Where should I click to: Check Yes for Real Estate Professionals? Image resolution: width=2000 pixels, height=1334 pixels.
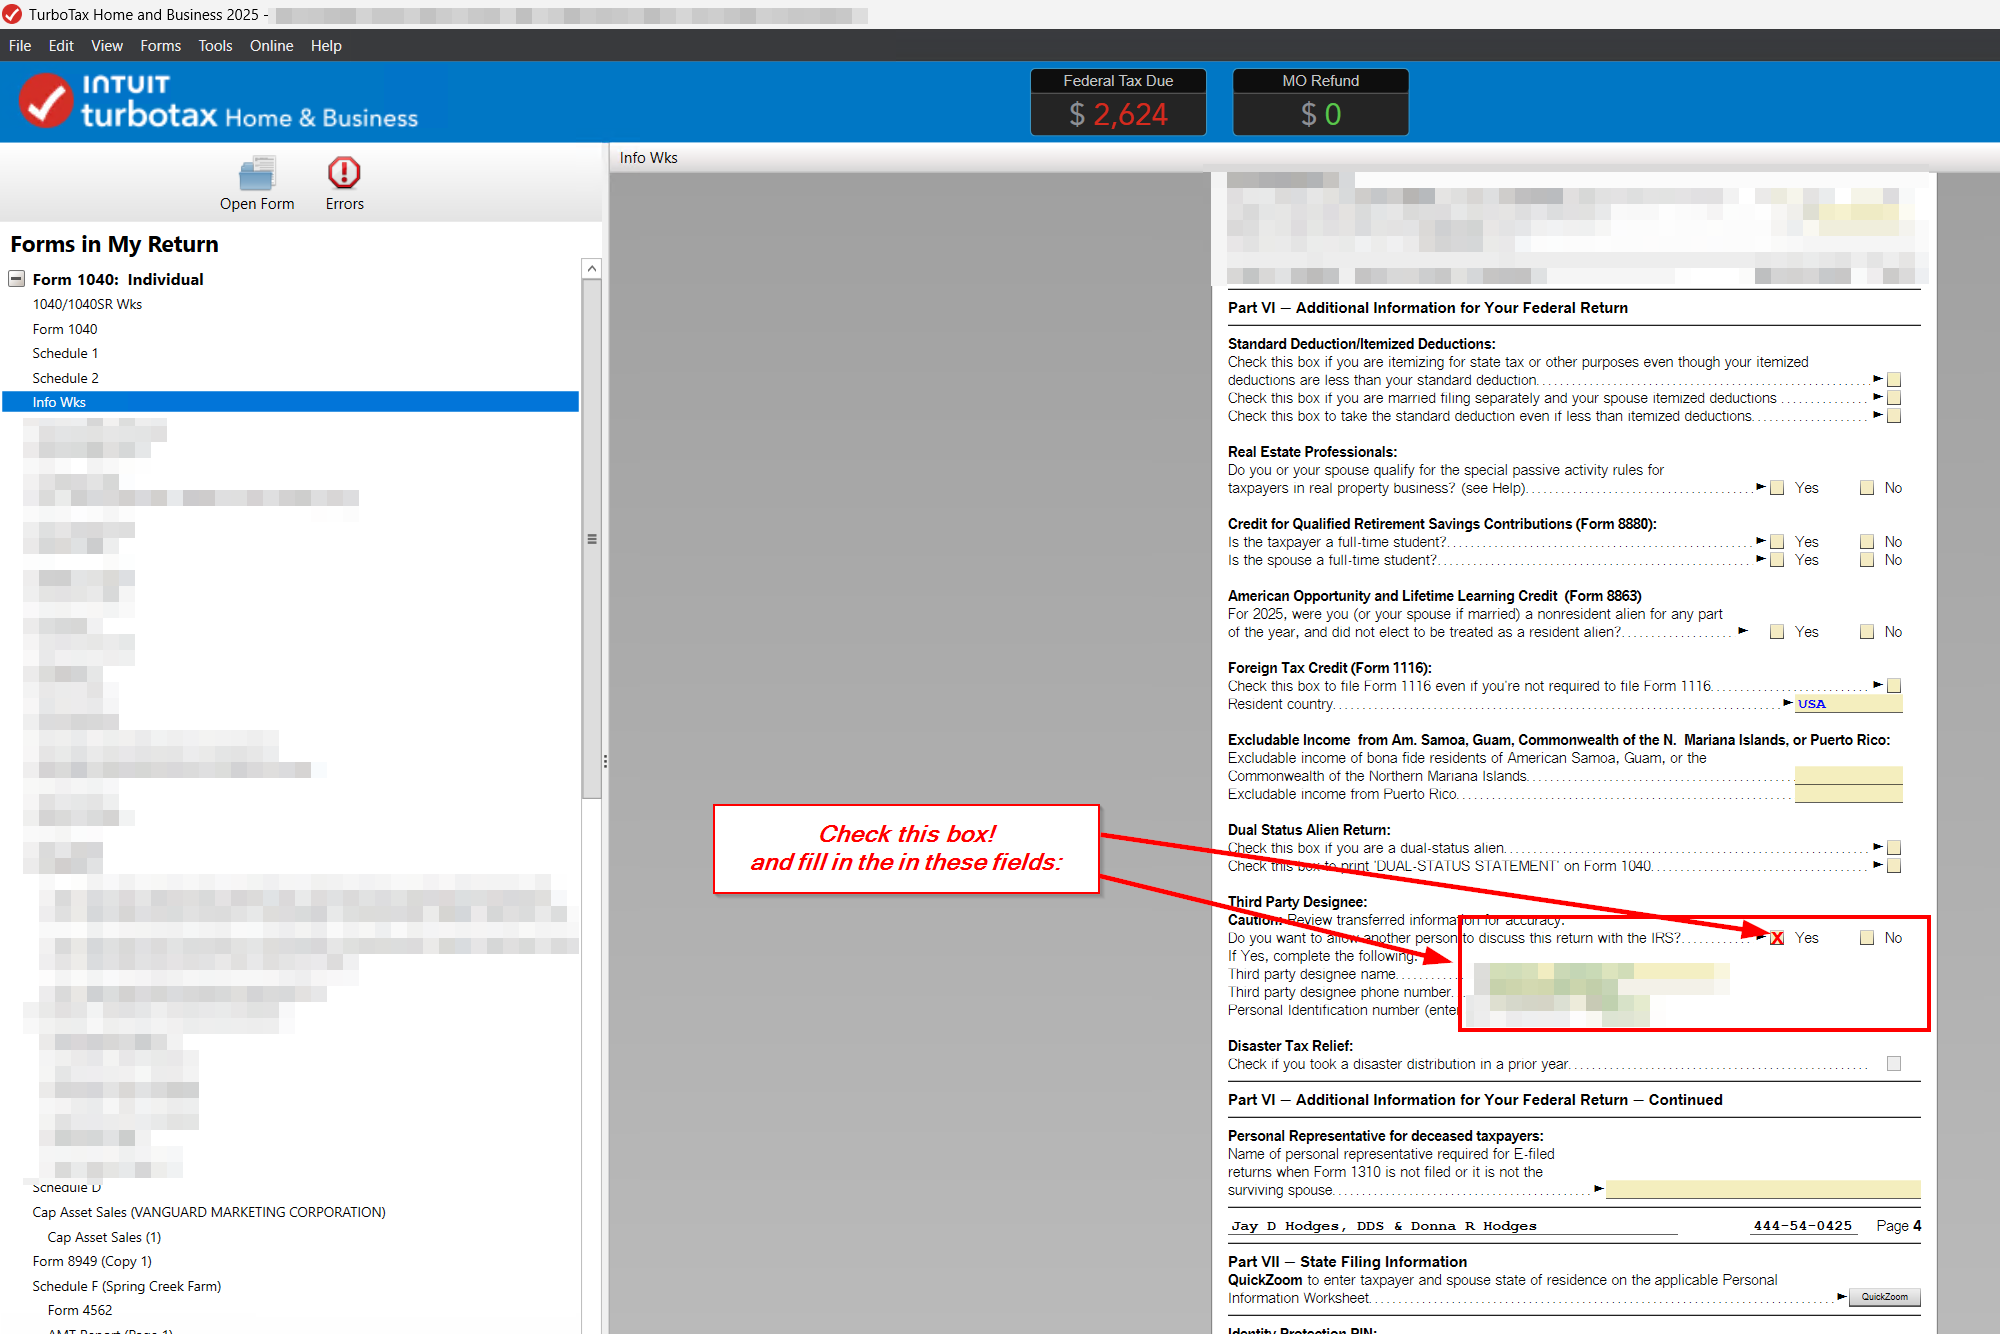click(x=1777, y=488)
